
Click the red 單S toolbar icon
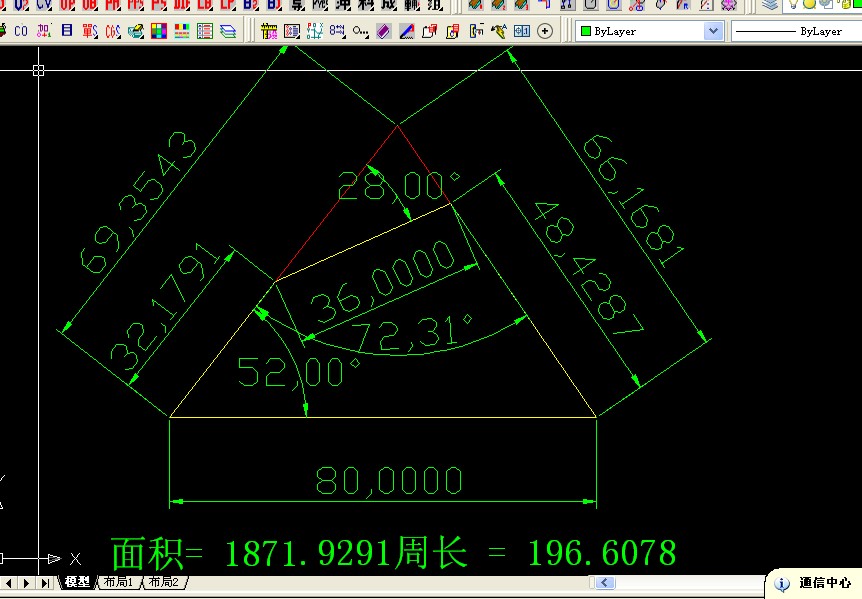pyautogui.click(x=90, y=31)
